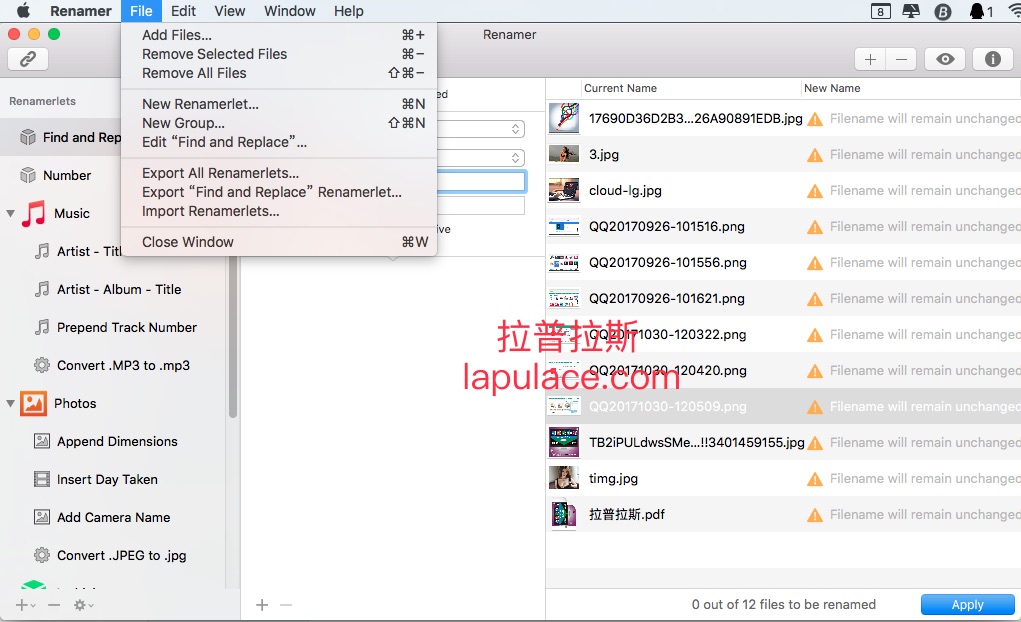Click the plus button below the rule editor
Screen dimensions: 1021x622
262,605
